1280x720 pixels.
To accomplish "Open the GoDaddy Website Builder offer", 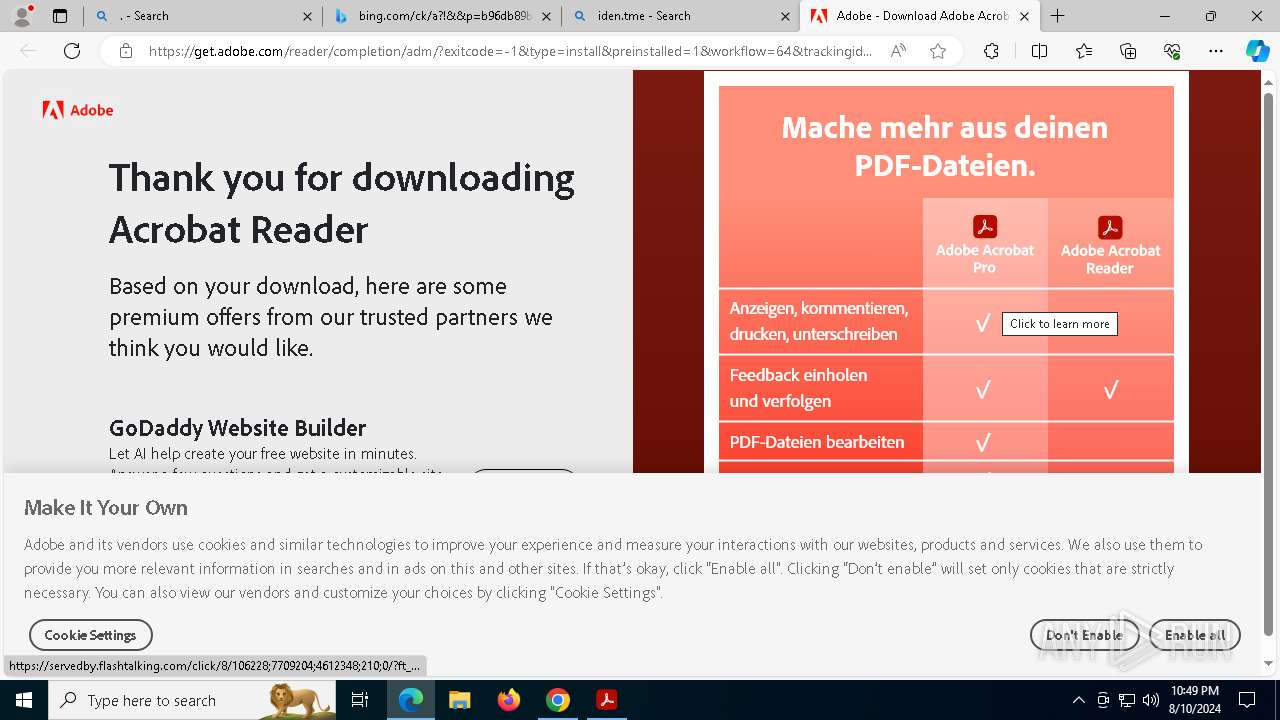I will pyautogui.click(x=237, y=428).
